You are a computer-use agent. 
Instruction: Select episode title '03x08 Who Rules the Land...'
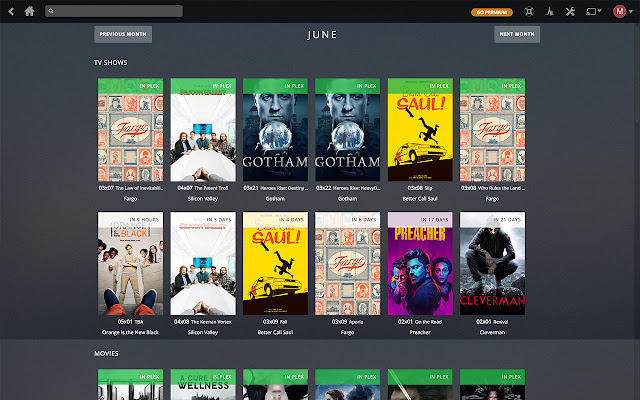(x=493, y=188)
